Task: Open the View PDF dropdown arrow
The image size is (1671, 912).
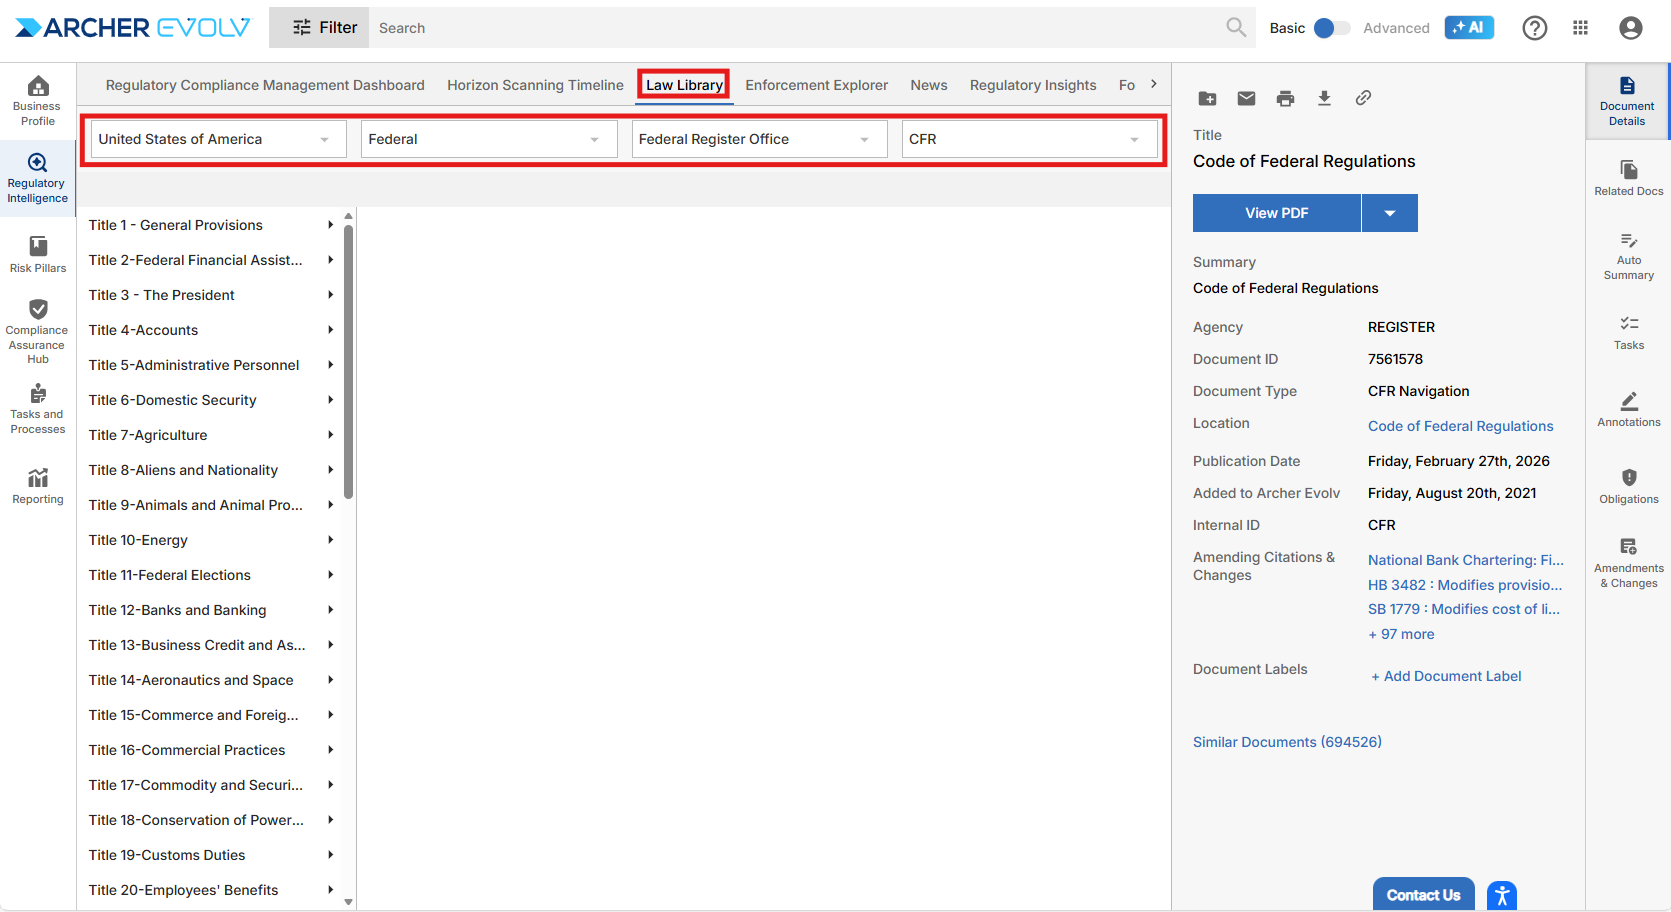Action: coord(1389,213)
